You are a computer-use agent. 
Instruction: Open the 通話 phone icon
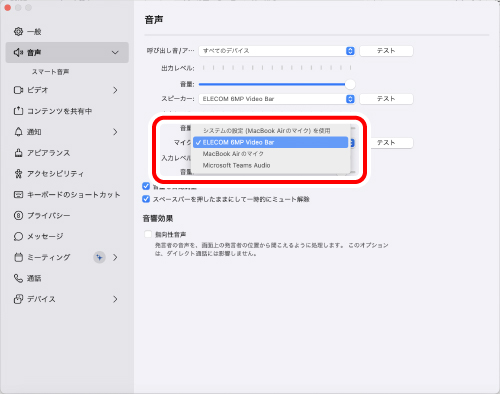tap(18, 278)
